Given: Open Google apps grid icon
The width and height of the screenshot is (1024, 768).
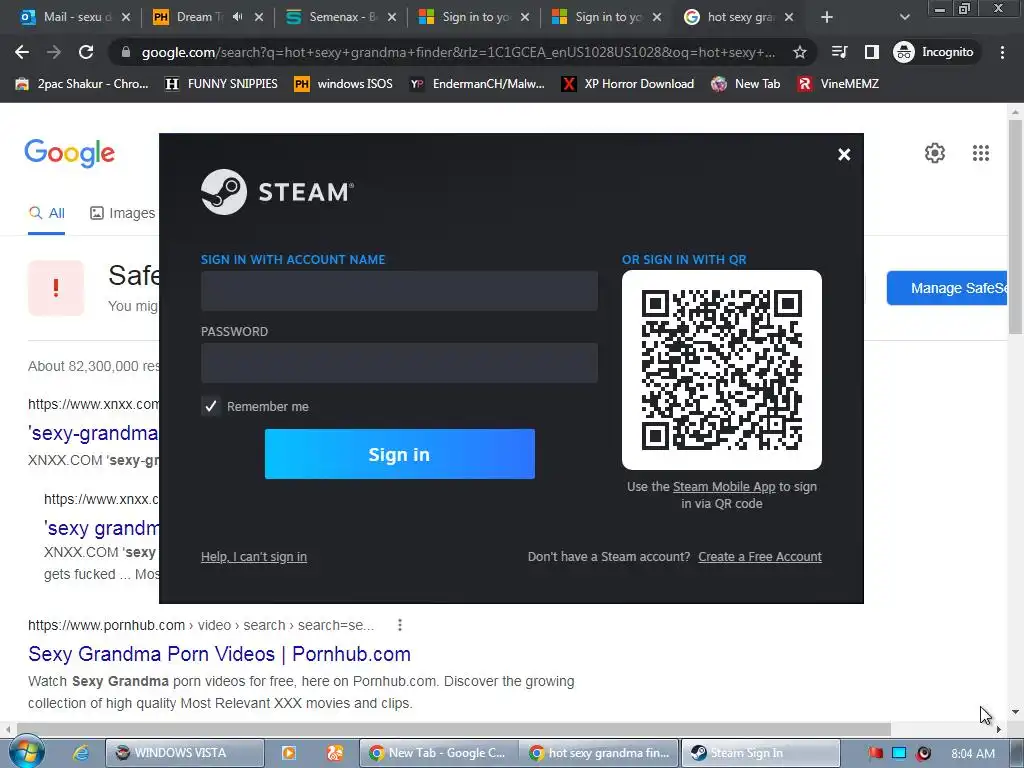Looking at the screenshot, I should coord(980,153).
